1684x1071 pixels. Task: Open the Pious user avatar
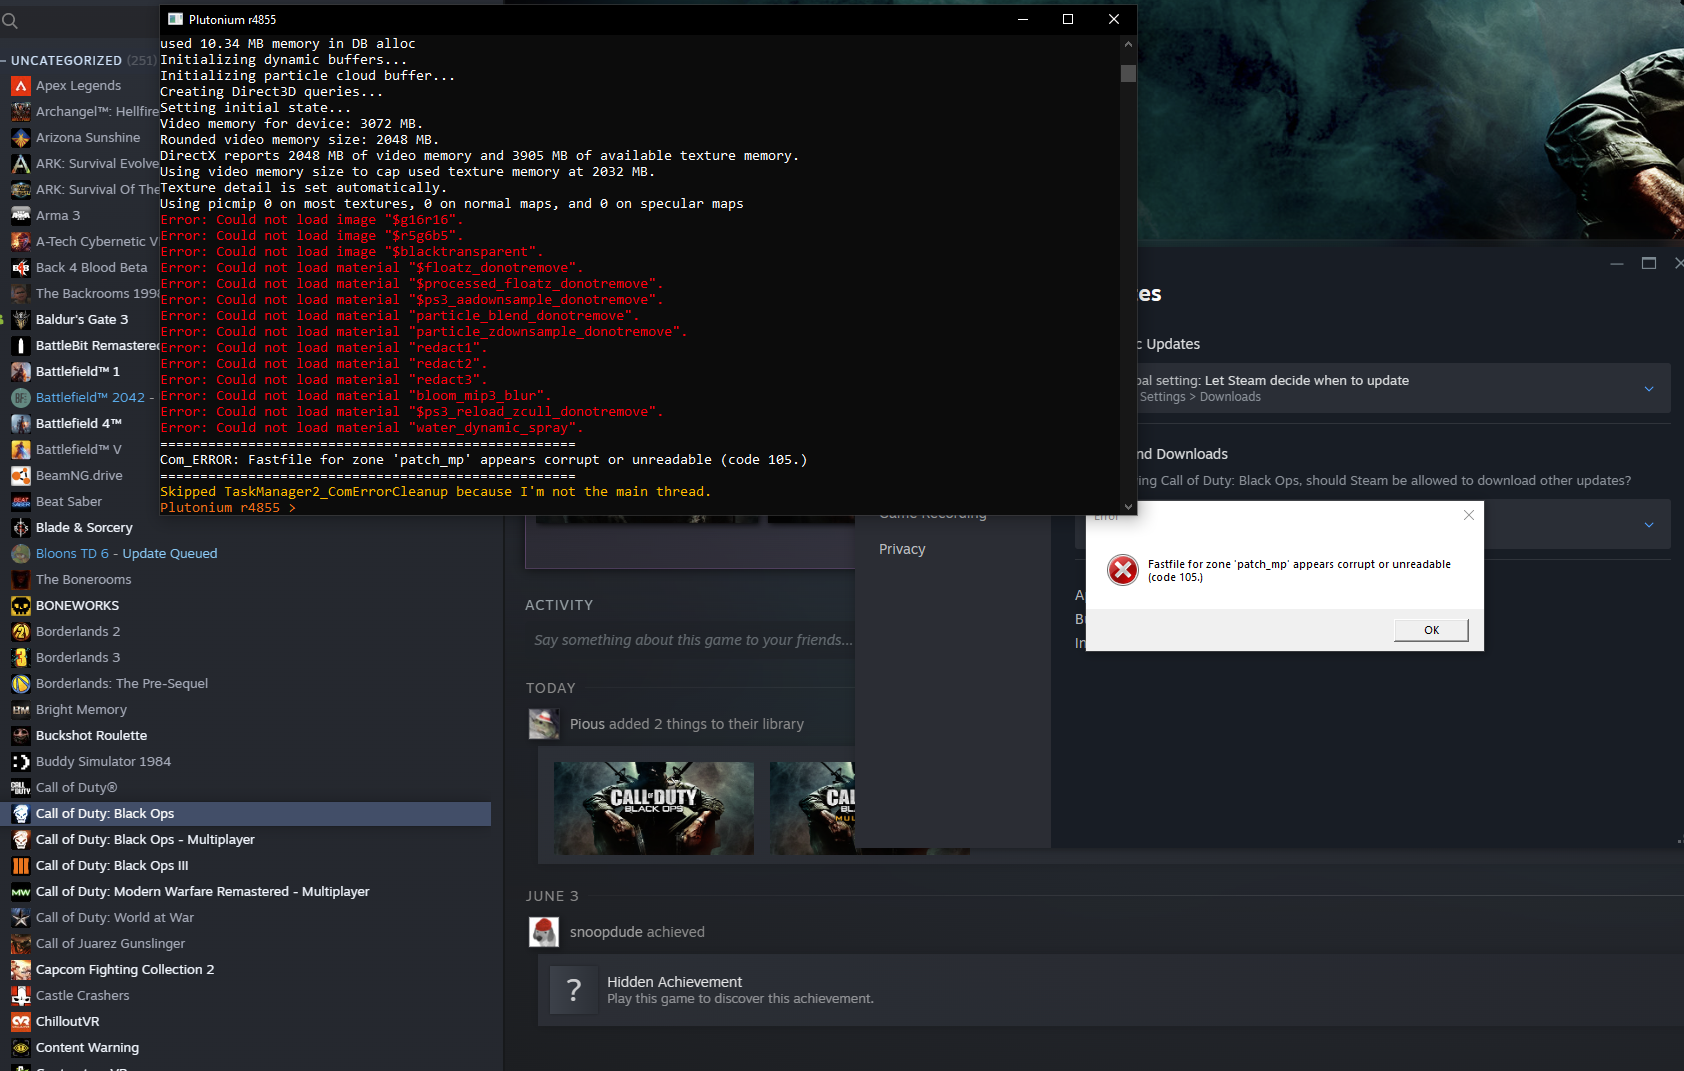tap(544, 724)
